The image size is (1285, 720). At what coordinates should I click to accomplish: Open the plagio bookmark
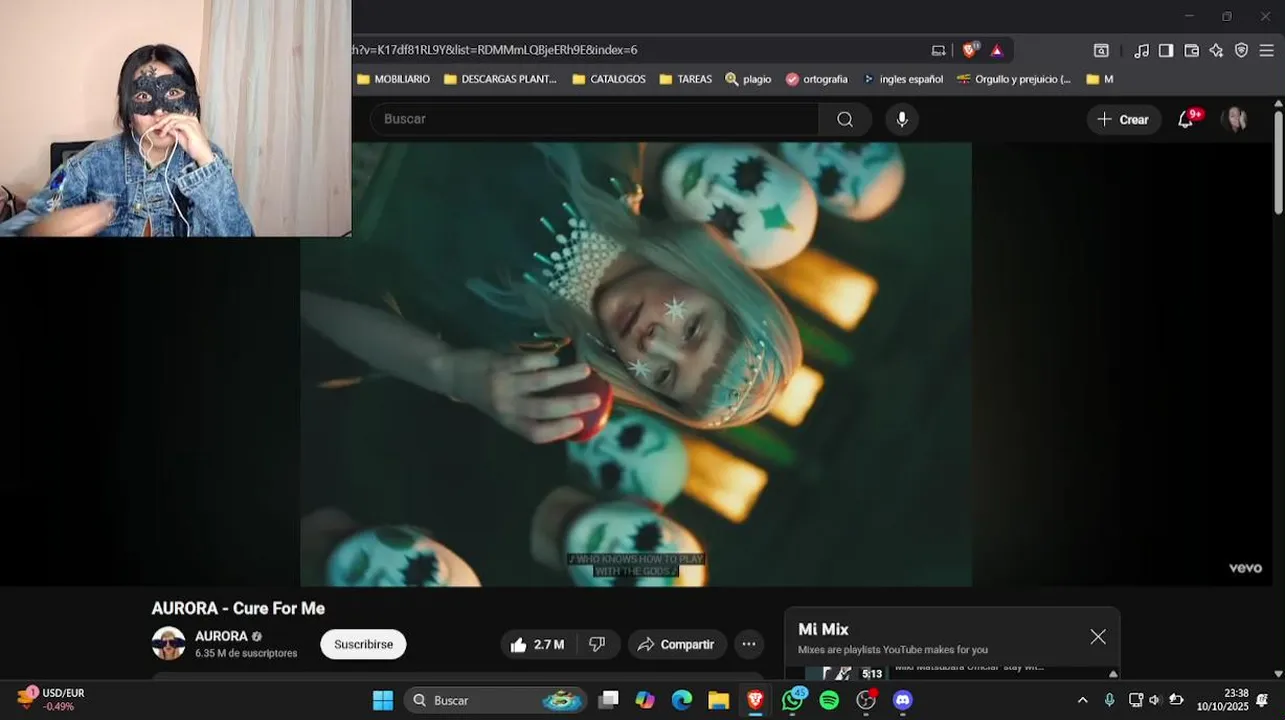click(x=748, y=79)
